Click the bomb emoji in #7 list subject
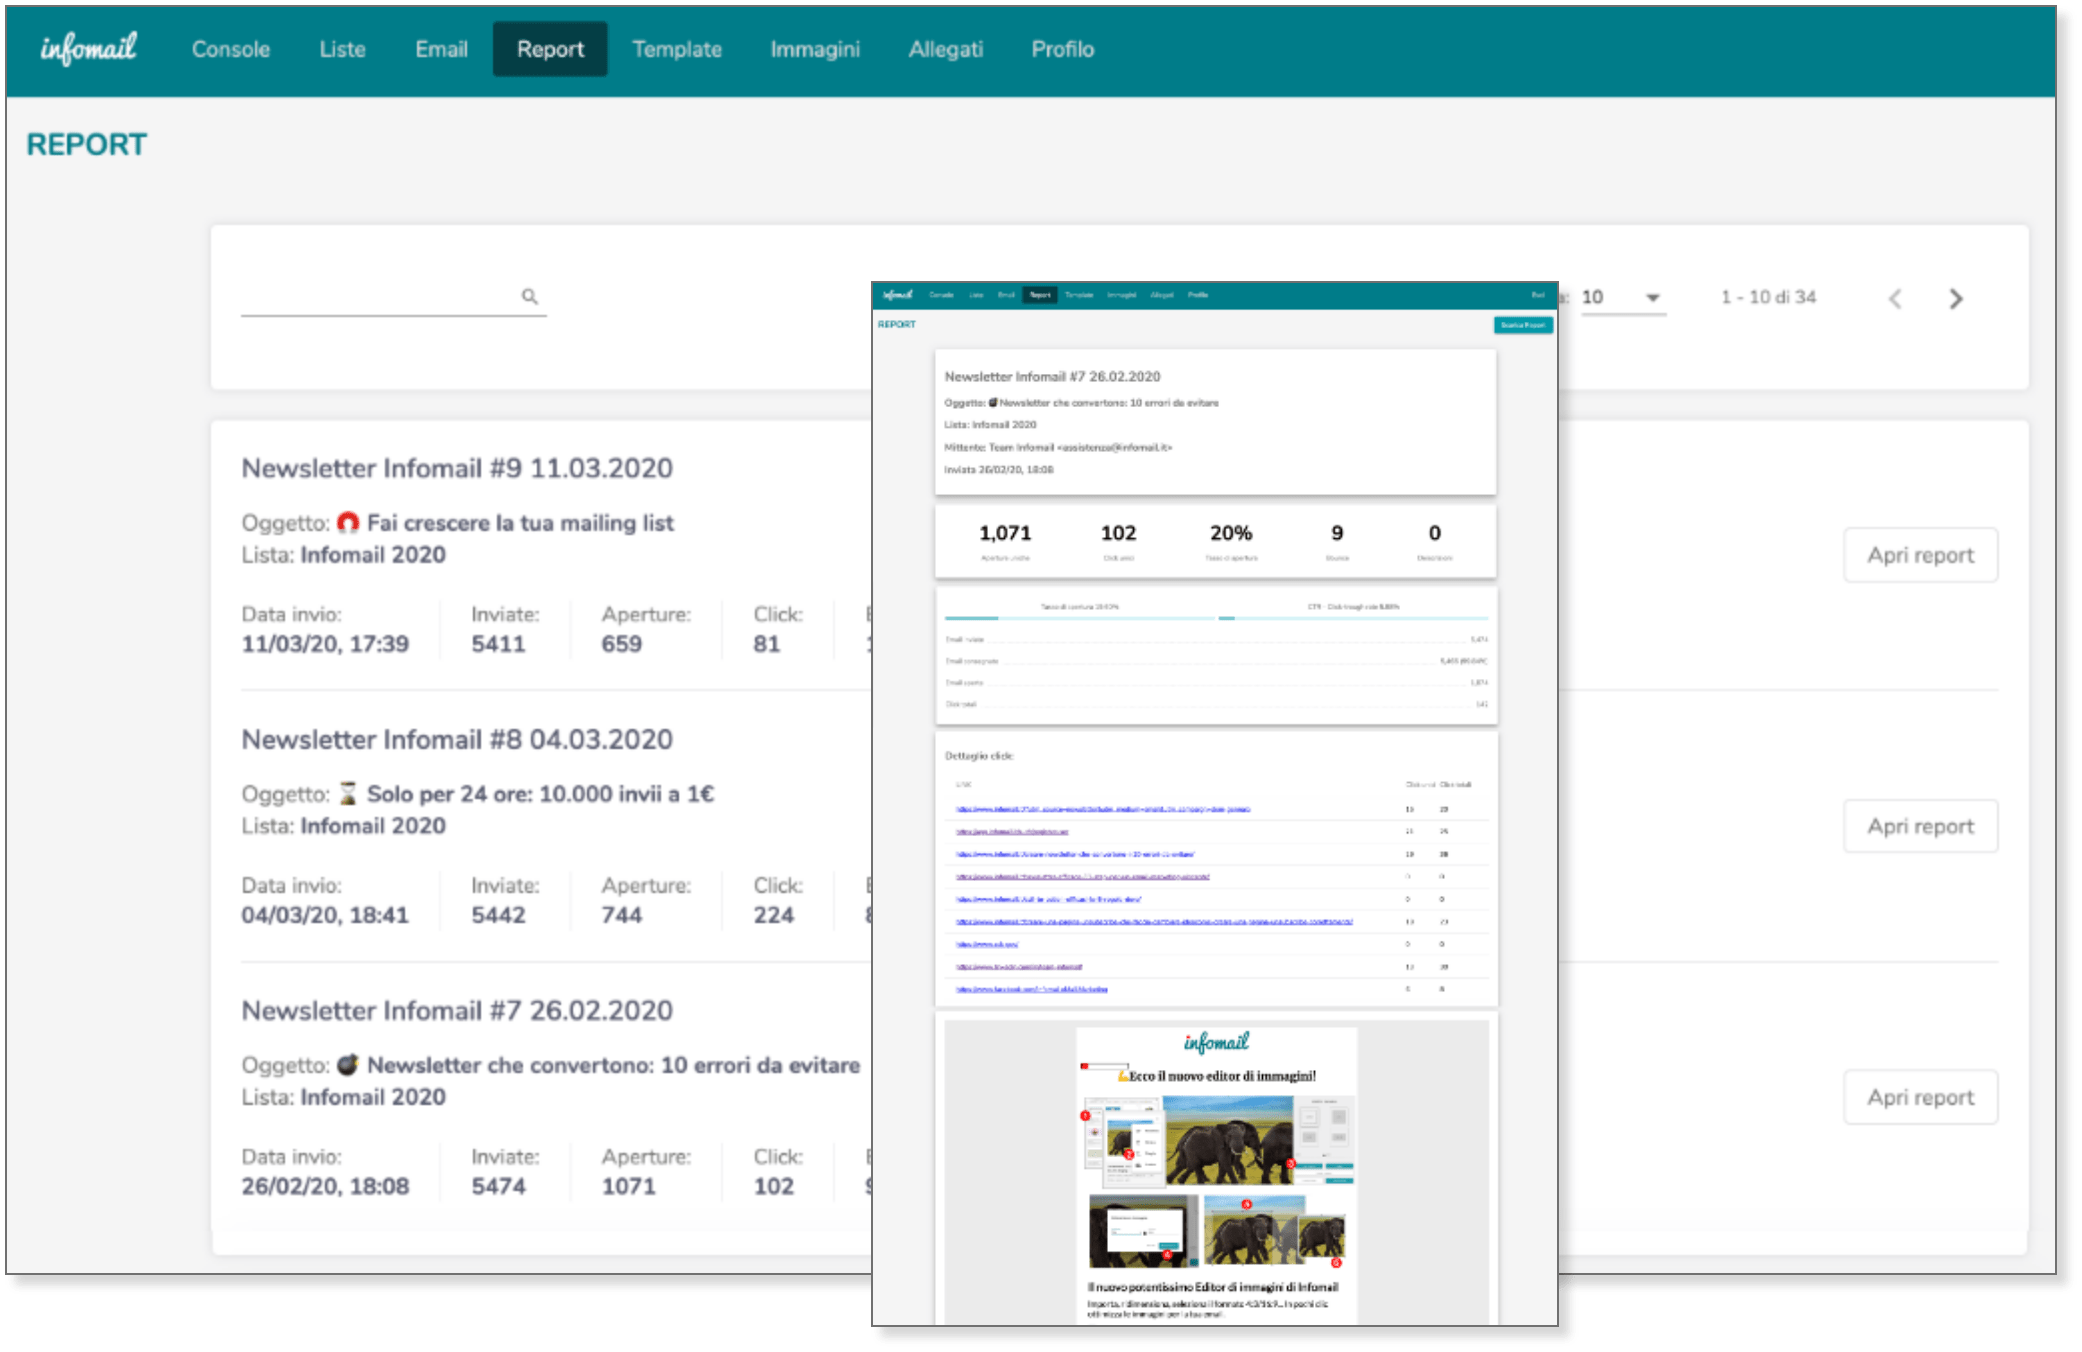The width and height of the screenshot is (2082, 1352). point(348,1064)
